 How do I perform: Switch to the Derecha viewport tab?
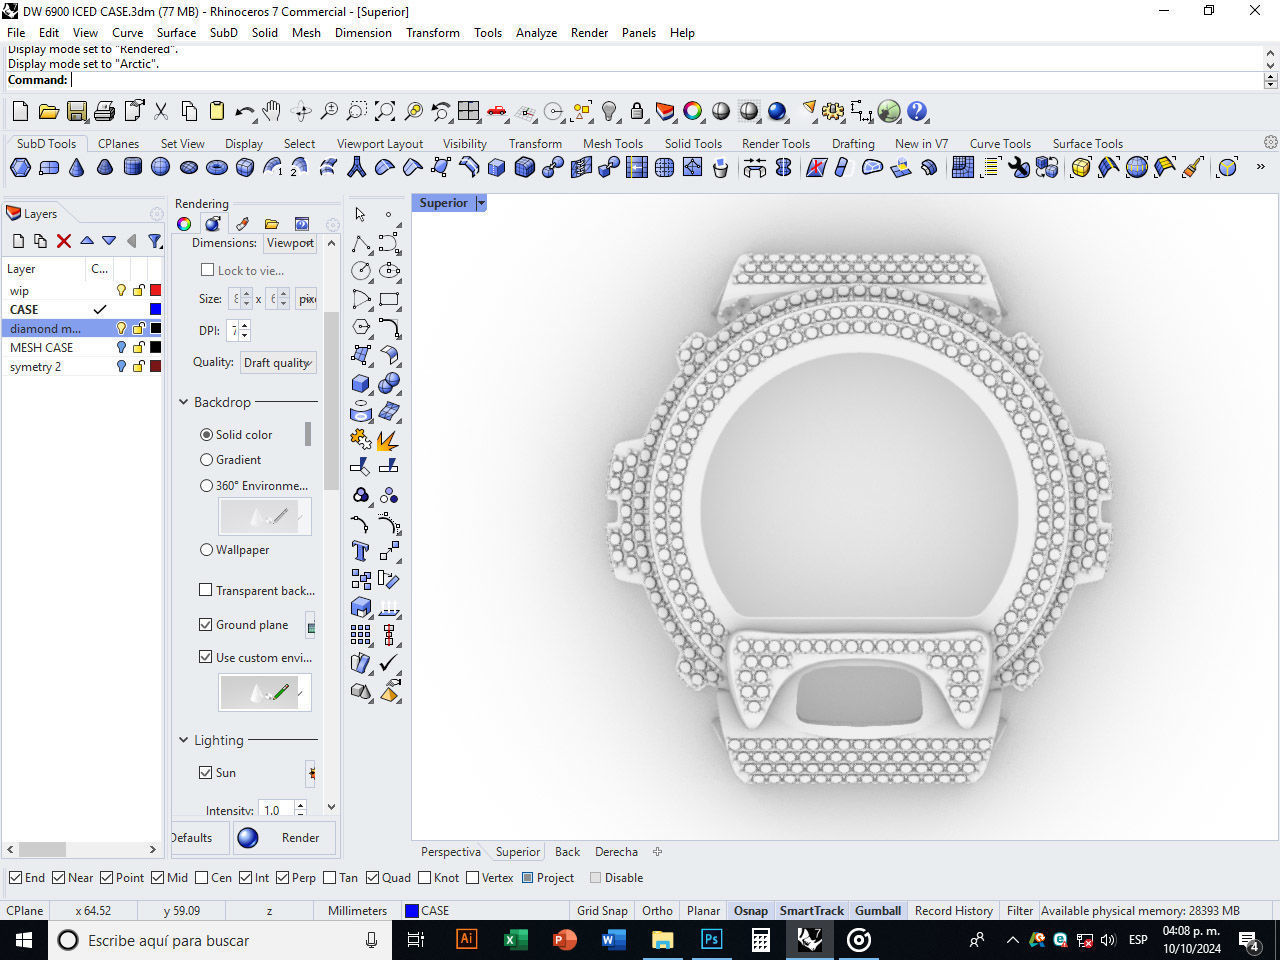[616, 852]
